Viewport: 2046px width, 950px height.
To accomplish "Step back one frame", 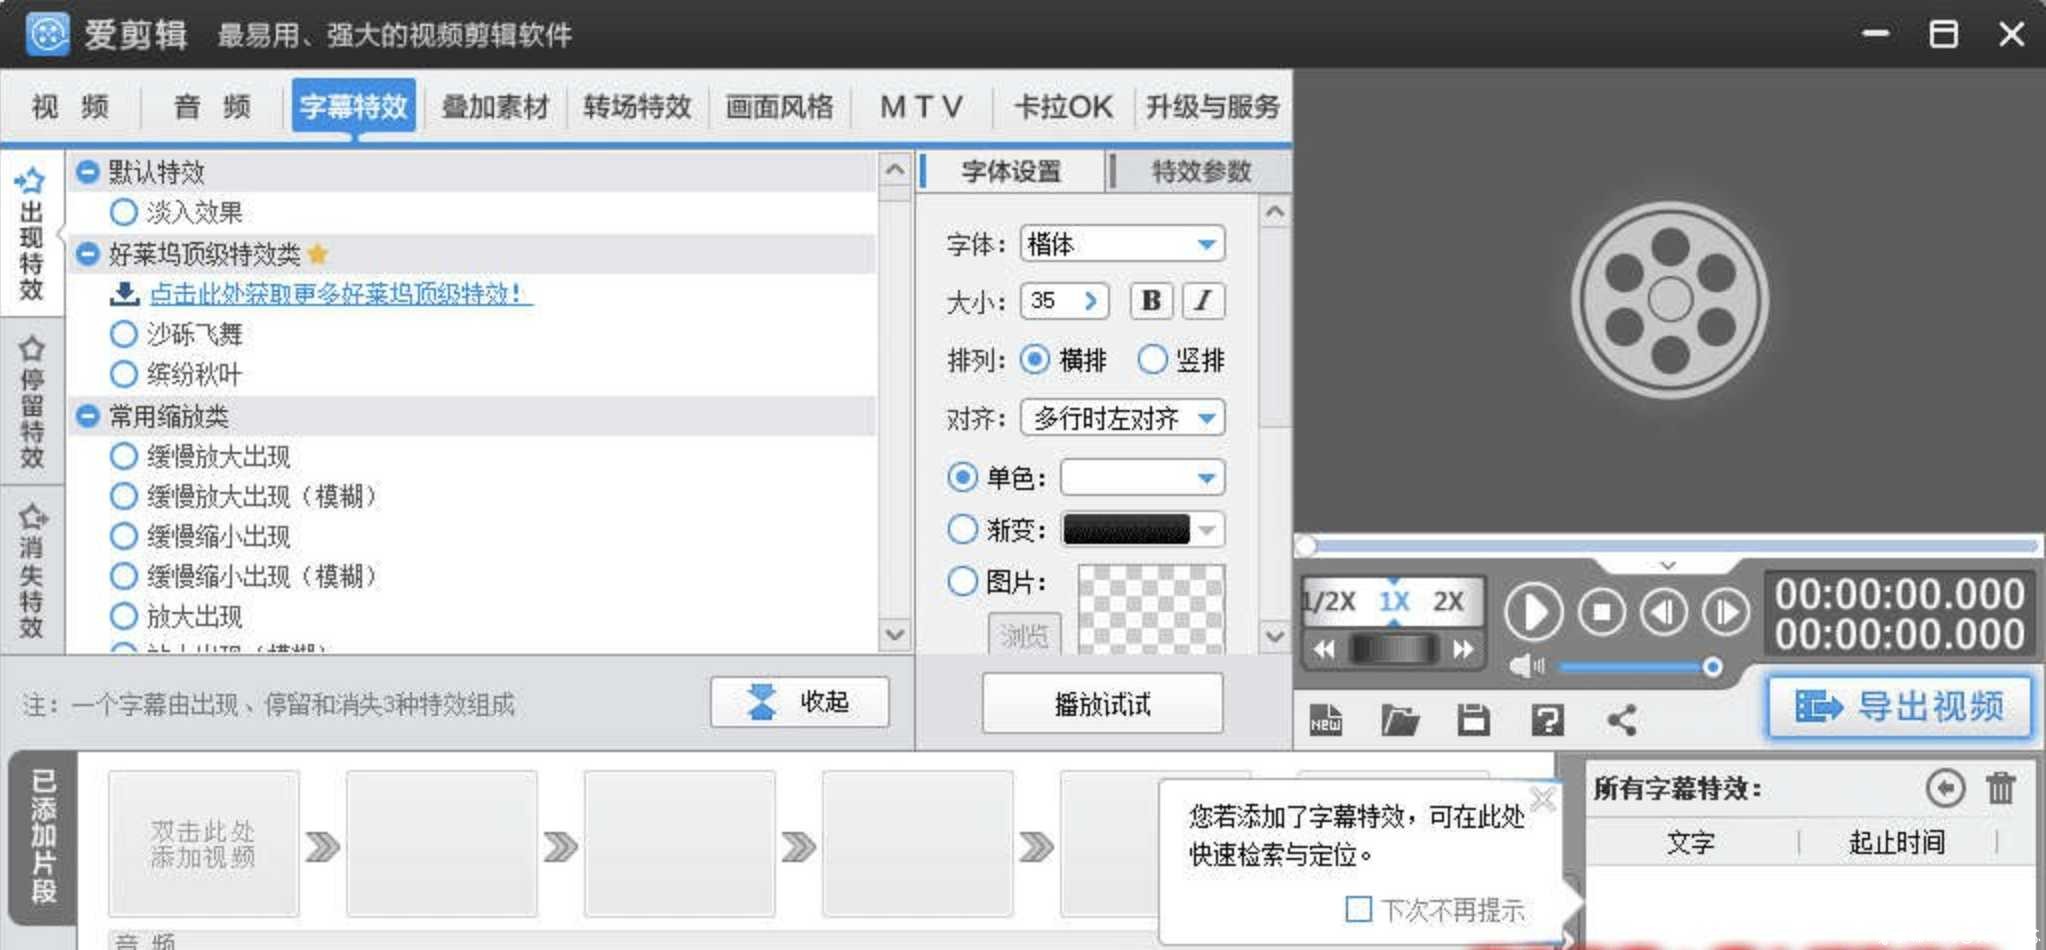I will [1664, 611].
